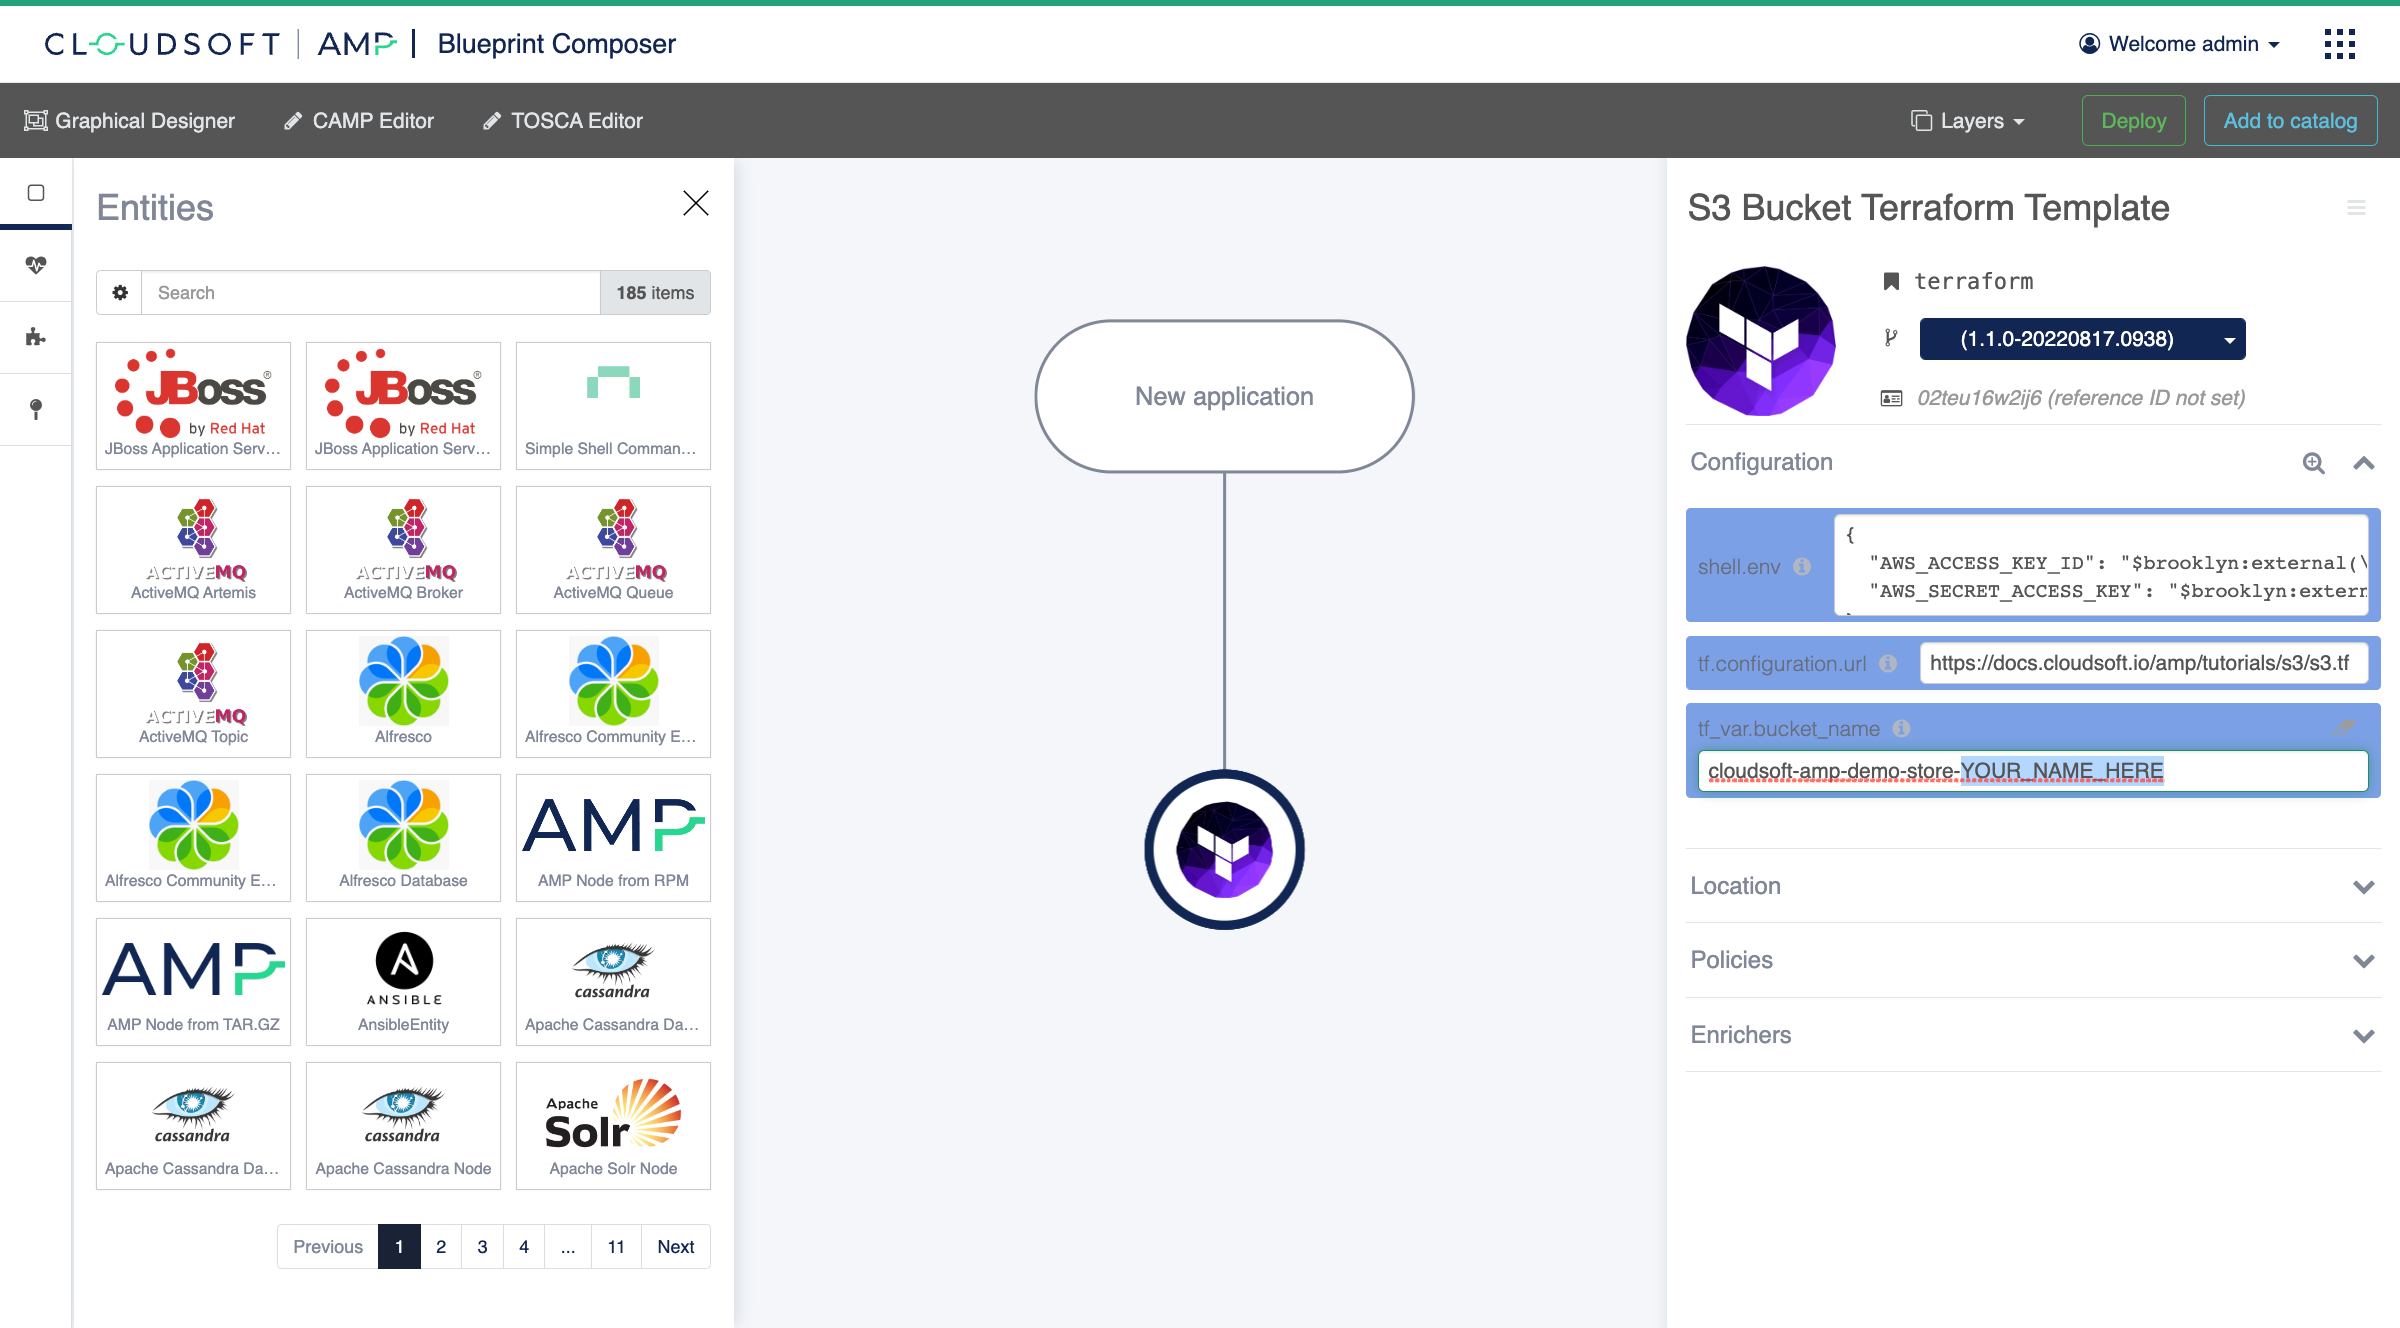Select the AnsibleEntity tile
Screen dimensions: 2400x1328
click(403, 982)
